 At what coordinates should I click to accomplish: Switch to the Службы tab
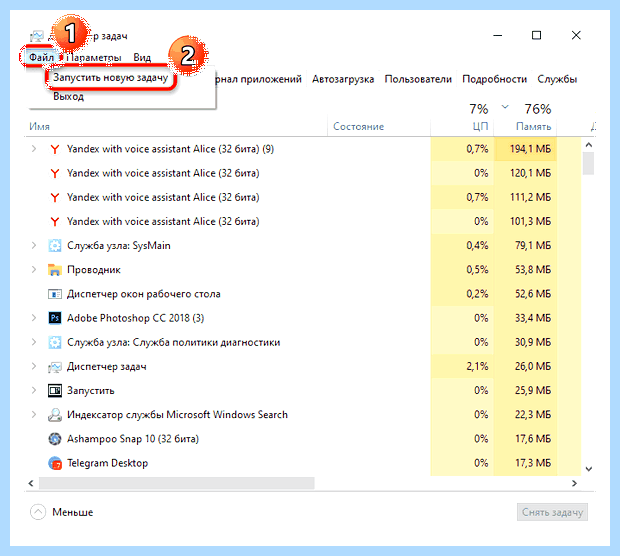pyautogui.click(x=557, y=79)
